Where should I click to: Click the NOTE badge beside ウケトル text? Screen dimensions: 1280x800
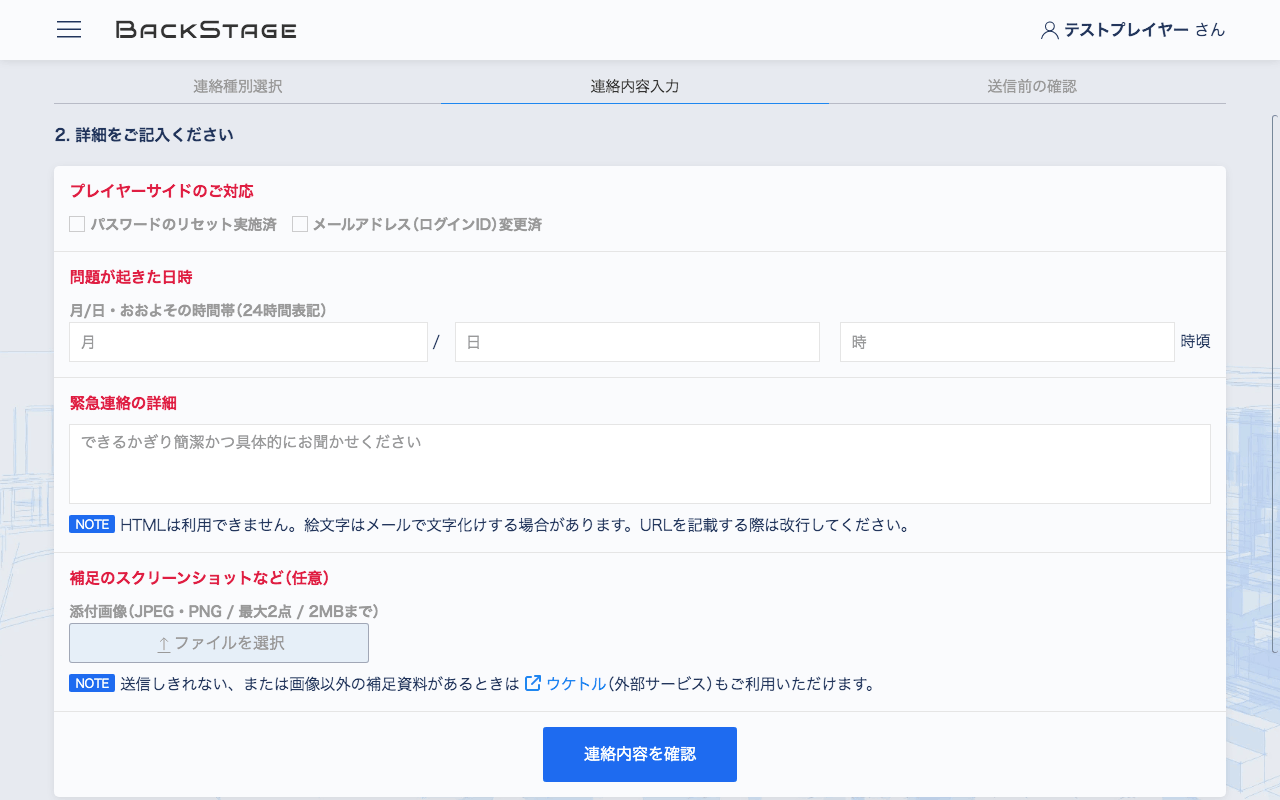tap(92, 684)
